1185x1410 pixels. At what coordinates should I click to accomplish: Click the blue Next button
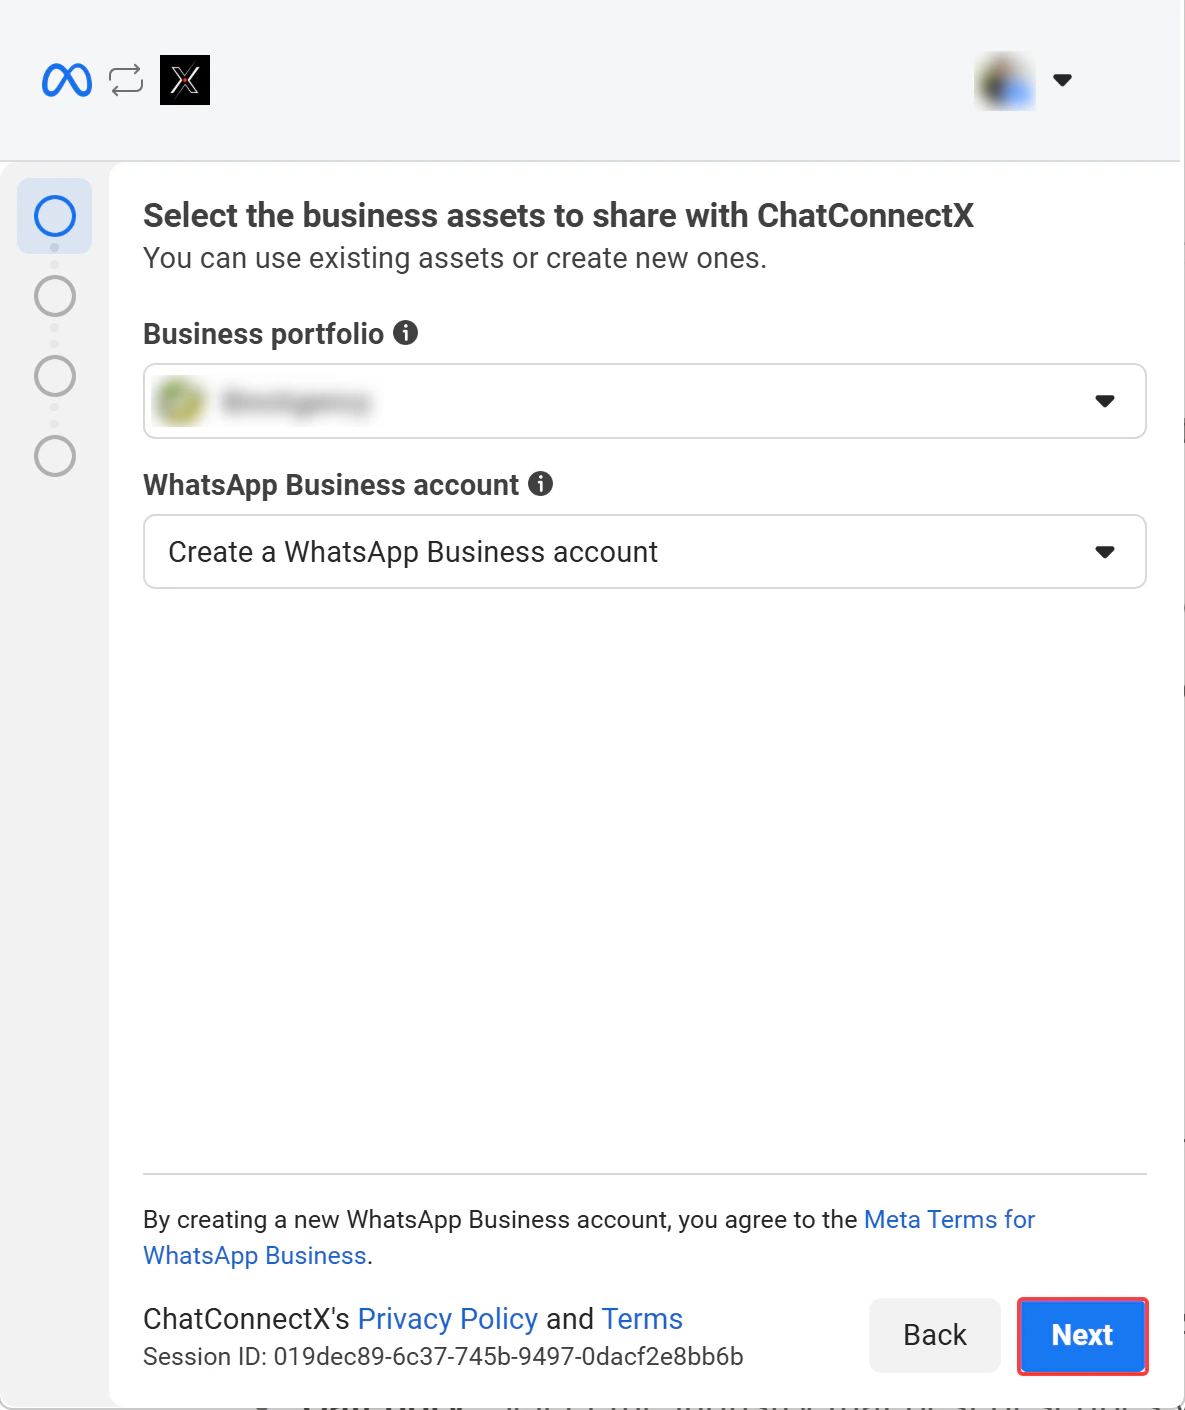point(1083,1335)
